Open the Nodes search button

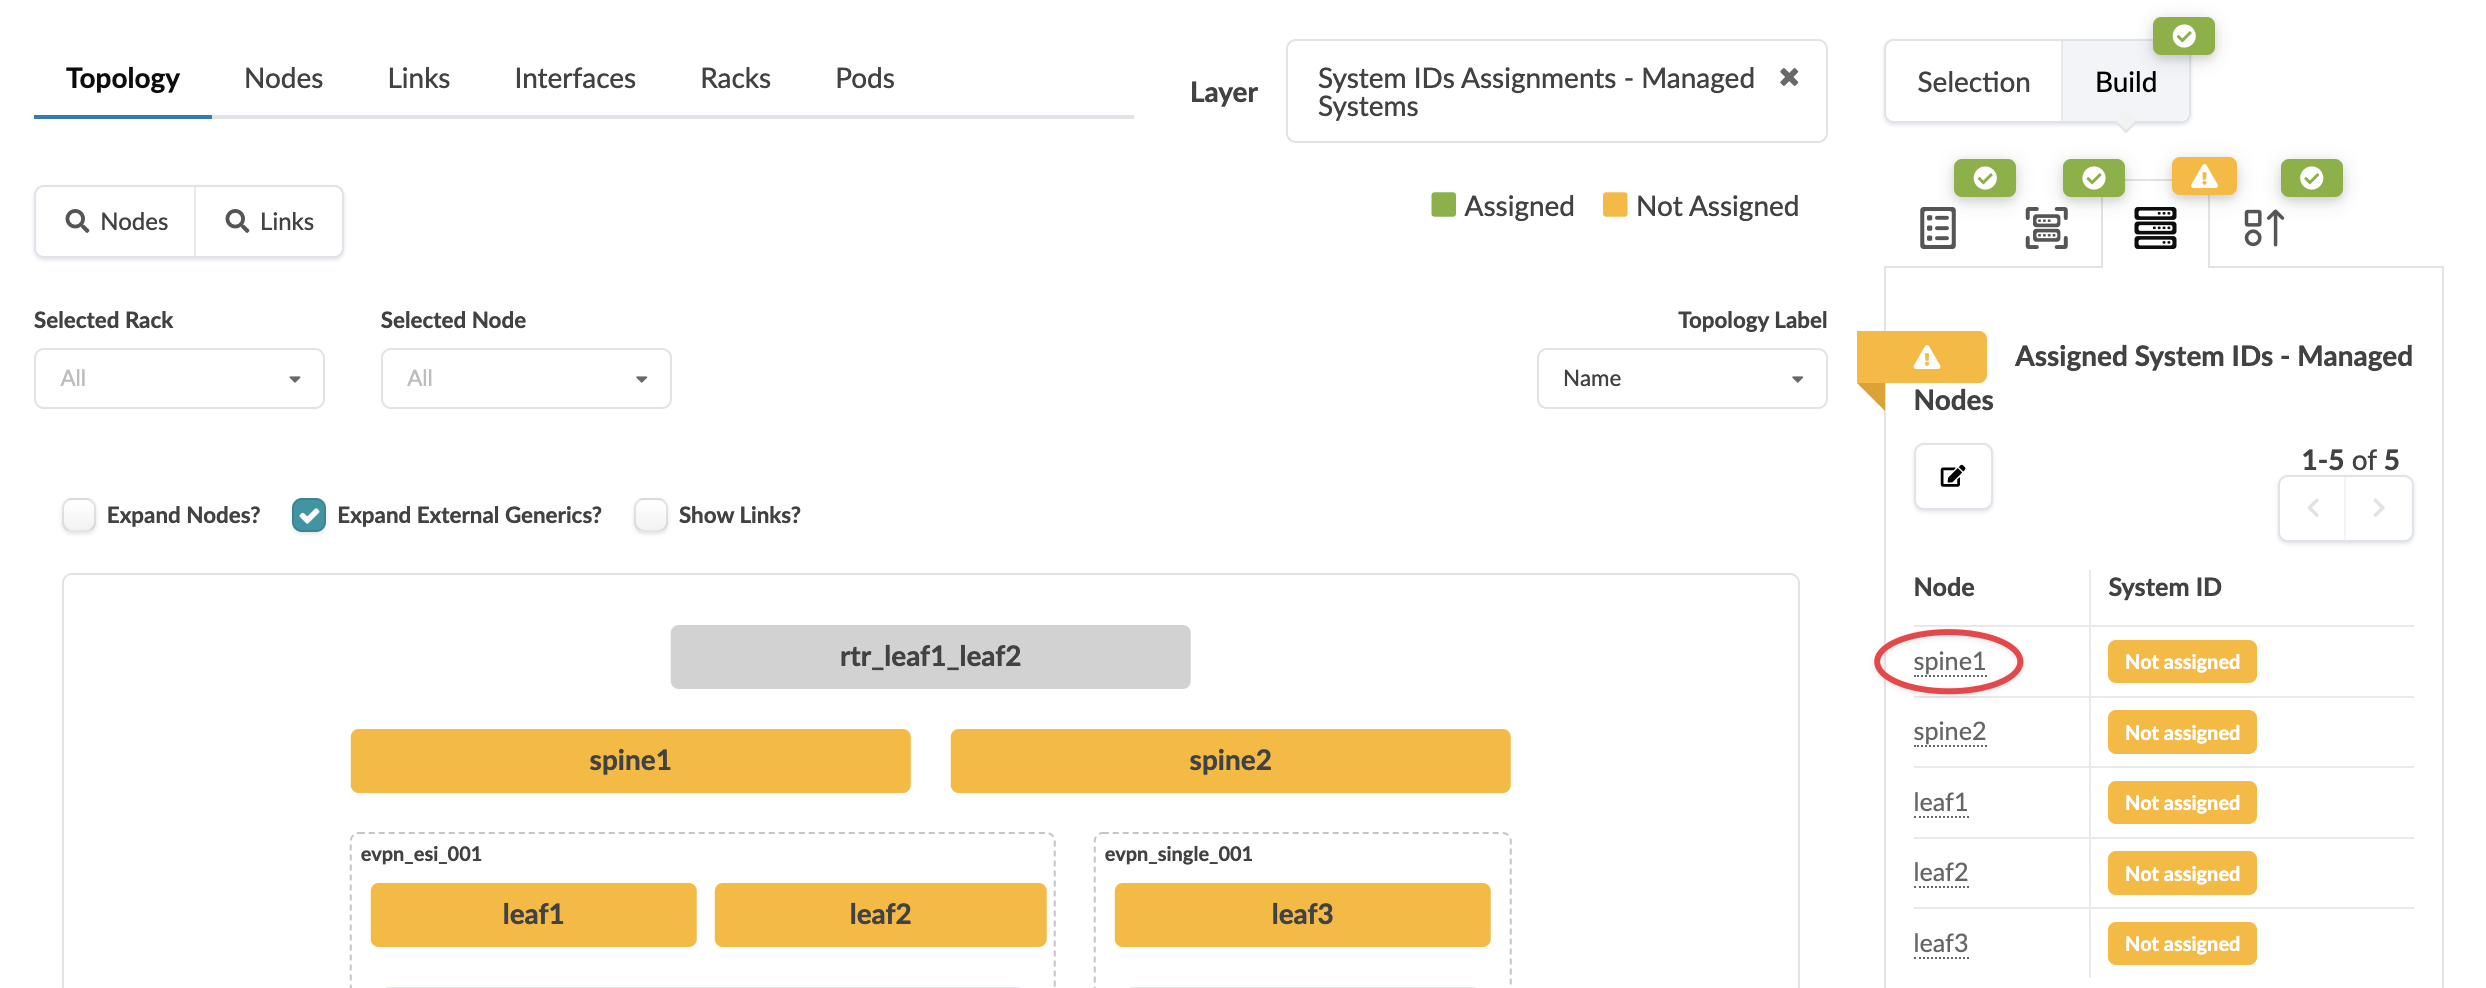coord(116,221)
